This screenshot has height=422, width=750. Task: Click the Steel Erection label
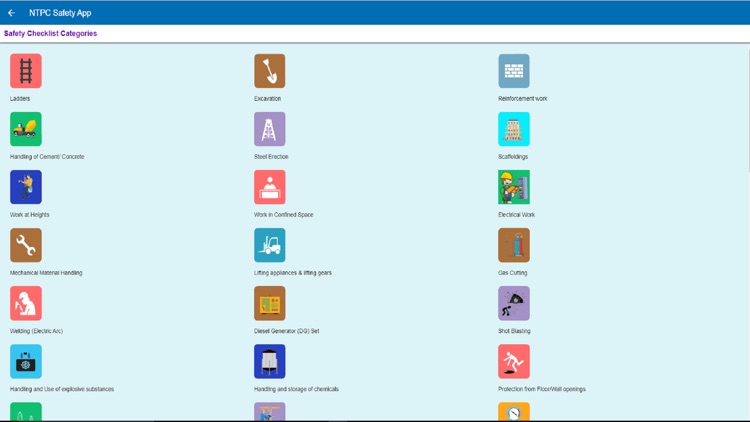coord(271,157)
